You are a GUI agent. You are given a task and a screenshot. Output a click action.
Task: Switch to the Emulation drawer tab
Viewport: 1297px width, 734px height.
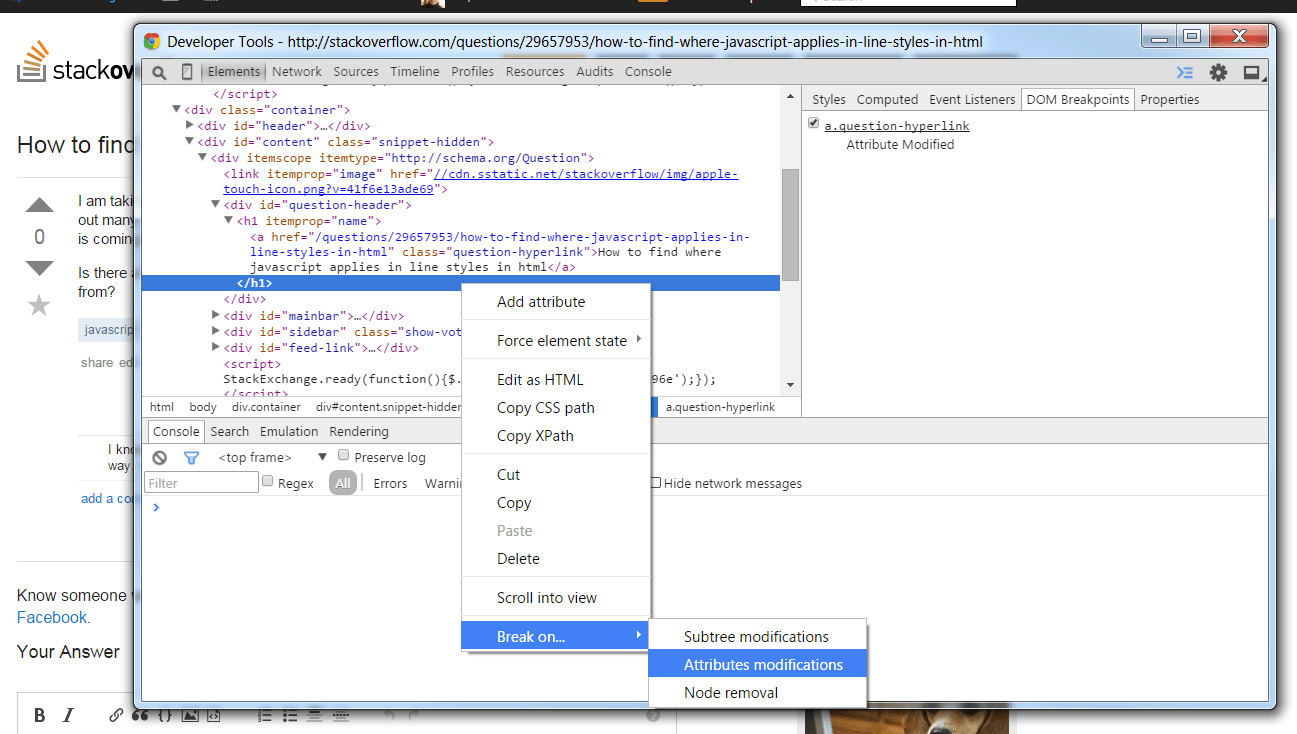289,432
